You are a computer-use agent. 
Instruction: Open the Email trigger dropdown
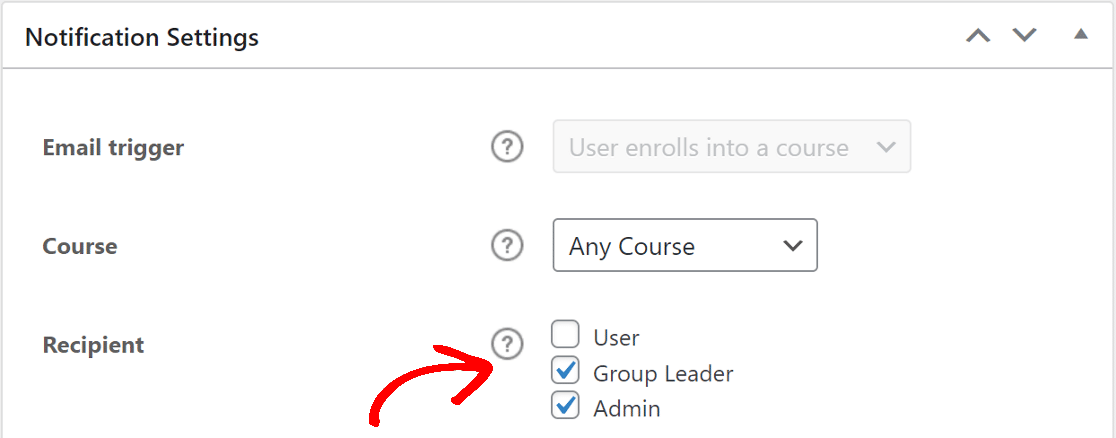731,148
